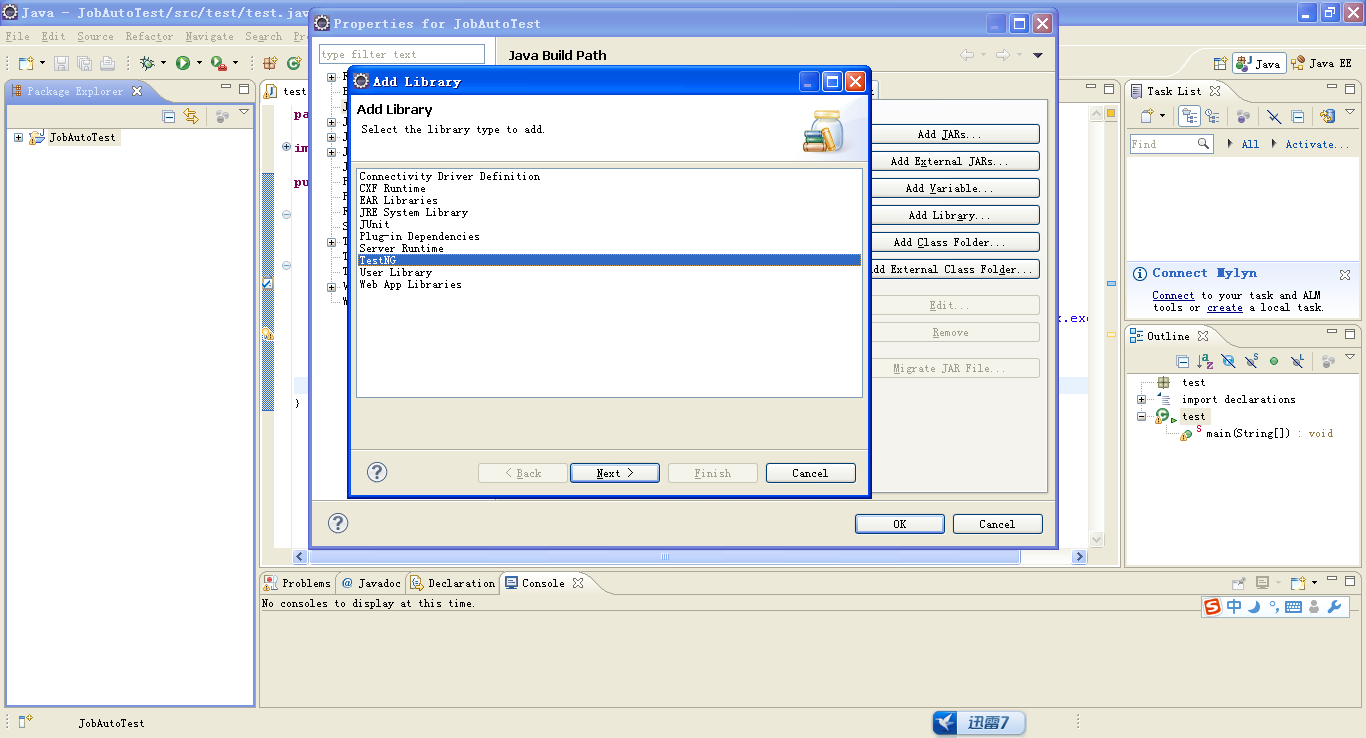Open the Search menu
Screen dimensions: 1366x738
(264, 36)
